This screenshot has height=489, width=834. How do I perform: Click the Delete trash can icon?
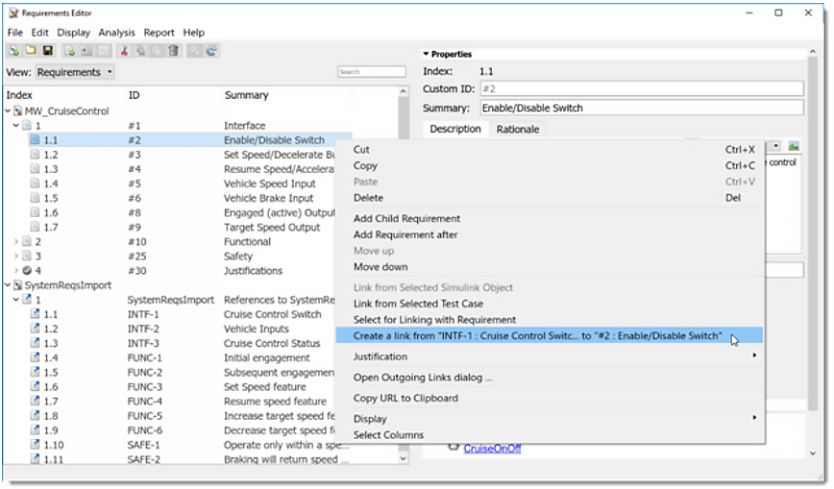tap(173, 51)
